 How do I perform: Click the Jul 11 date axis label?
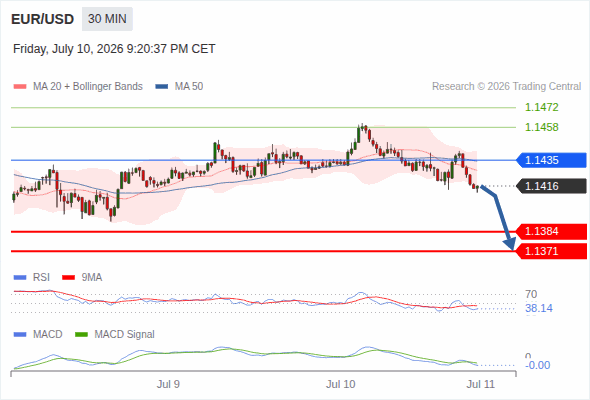tap(481, 384)
